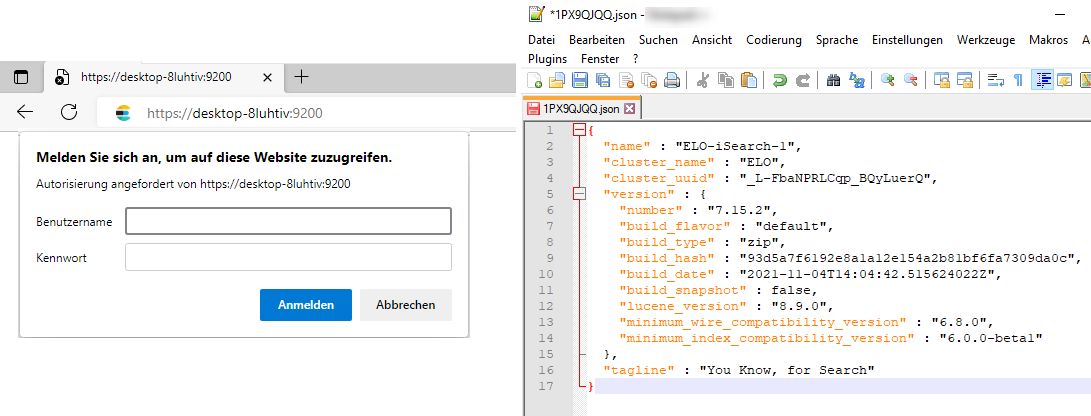Click the Redo arrow icon
The width and height of the screenshot is (1091, 416).
[802, 81]
